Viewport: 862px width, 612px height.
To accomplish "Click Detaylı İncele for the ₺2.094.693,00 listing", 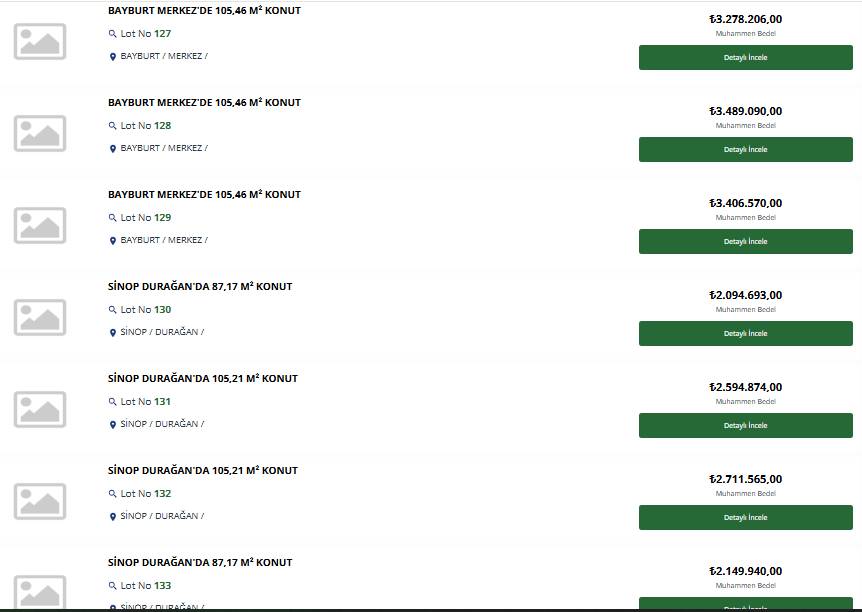I will click(x=745, y=334).
